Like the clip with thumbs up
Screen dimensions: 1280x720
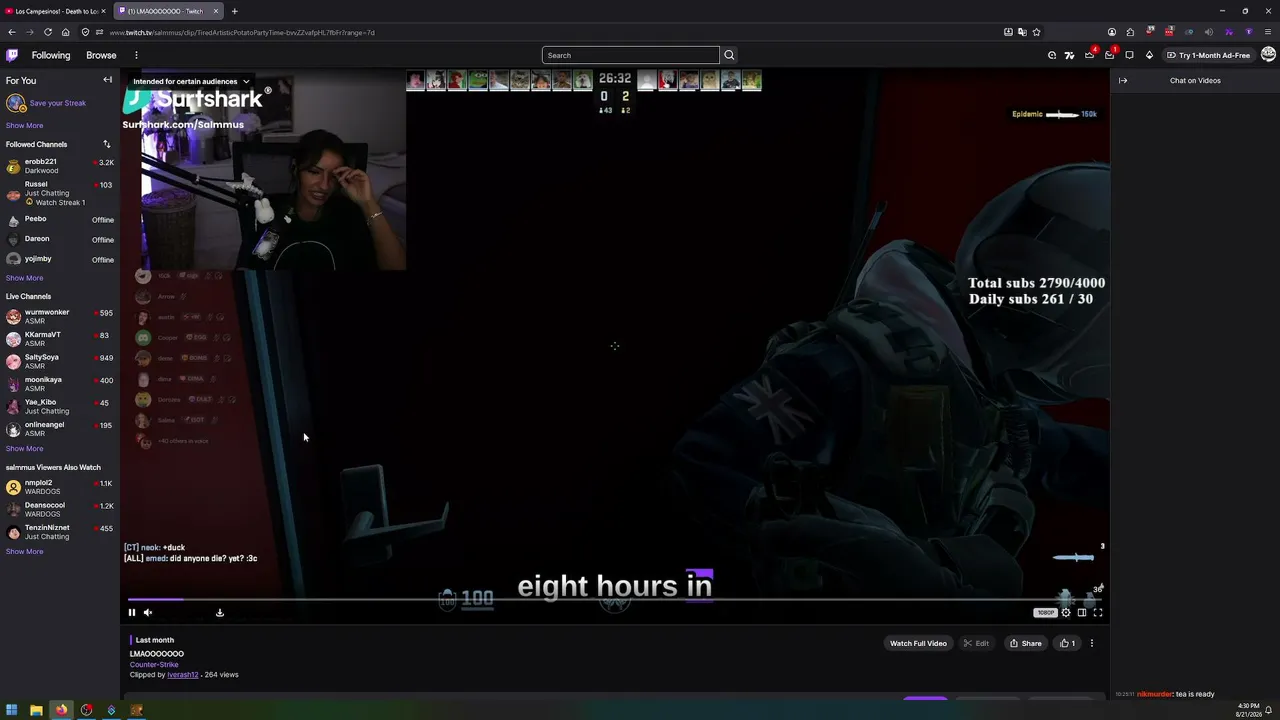[x=1067, y=643]
